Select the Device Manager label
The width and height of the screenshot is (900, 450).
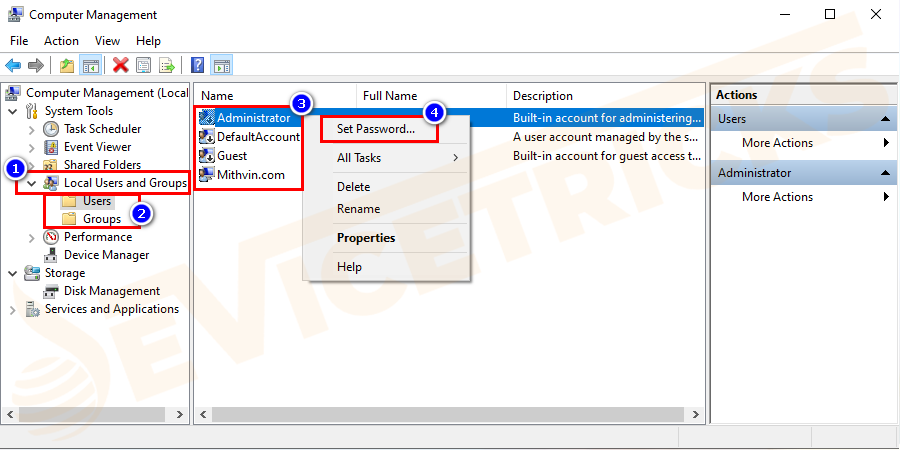coord(107,255)
